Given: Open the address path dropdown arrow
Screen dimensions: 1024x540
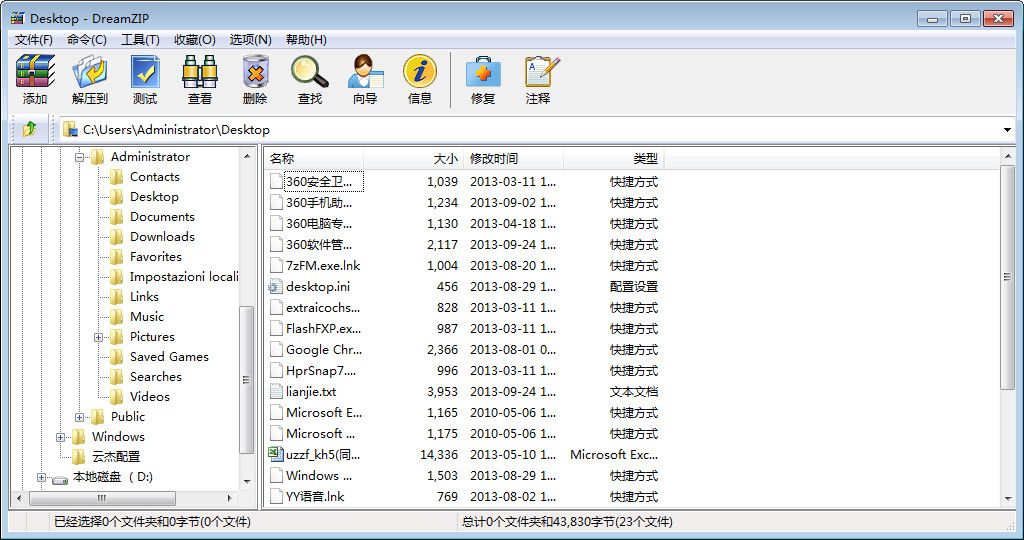Looking at the screenshot, I should click(1007, 130).
